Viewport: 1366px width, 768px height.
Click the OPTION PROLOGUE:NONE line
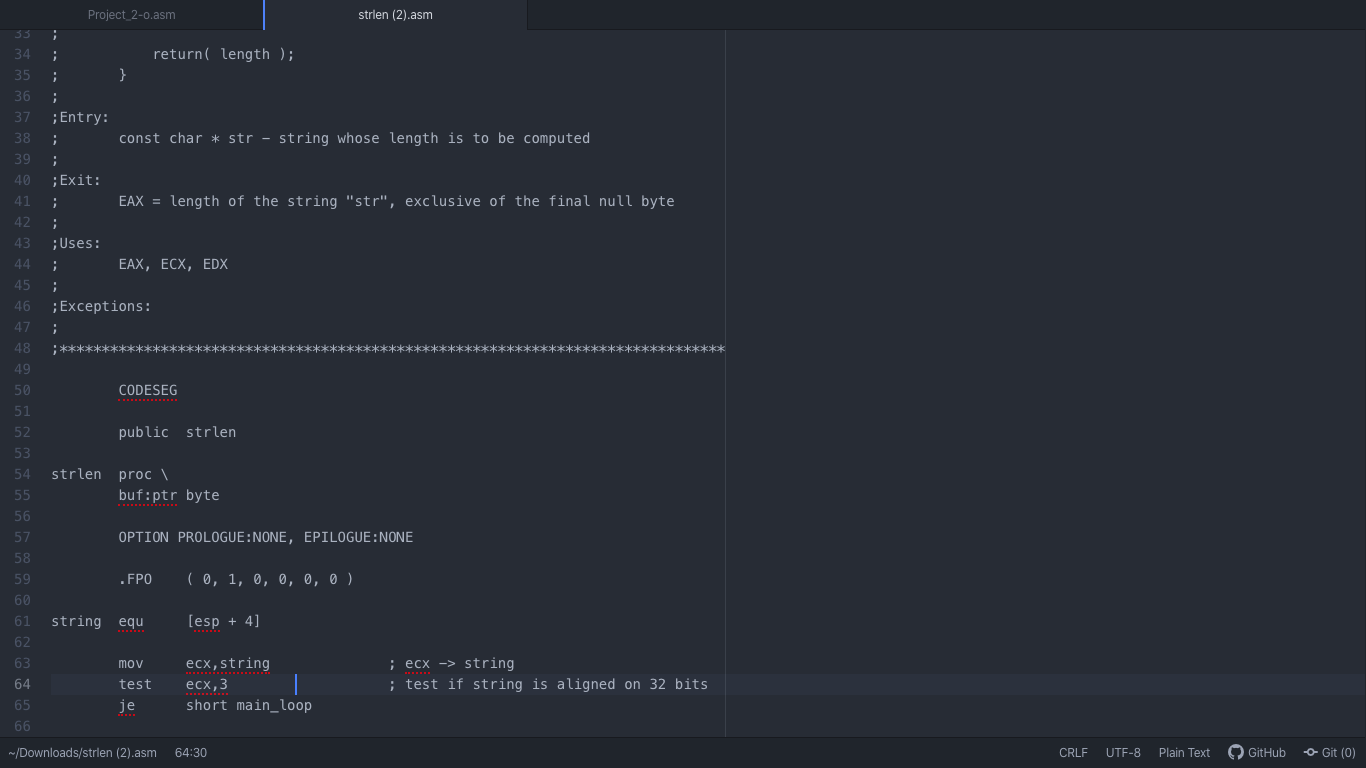[265, 537]
